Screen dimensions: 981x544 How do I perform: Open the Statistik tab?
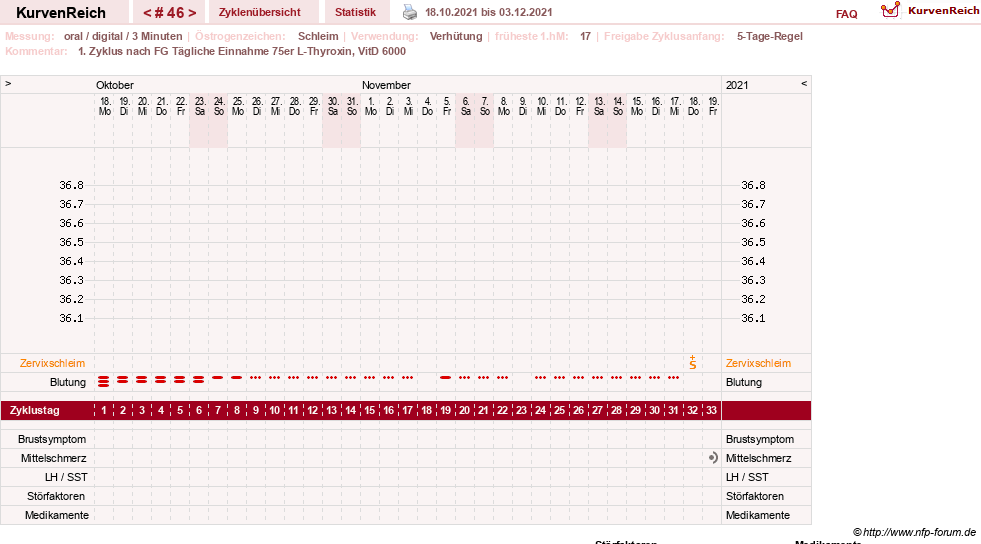point(355,12)
